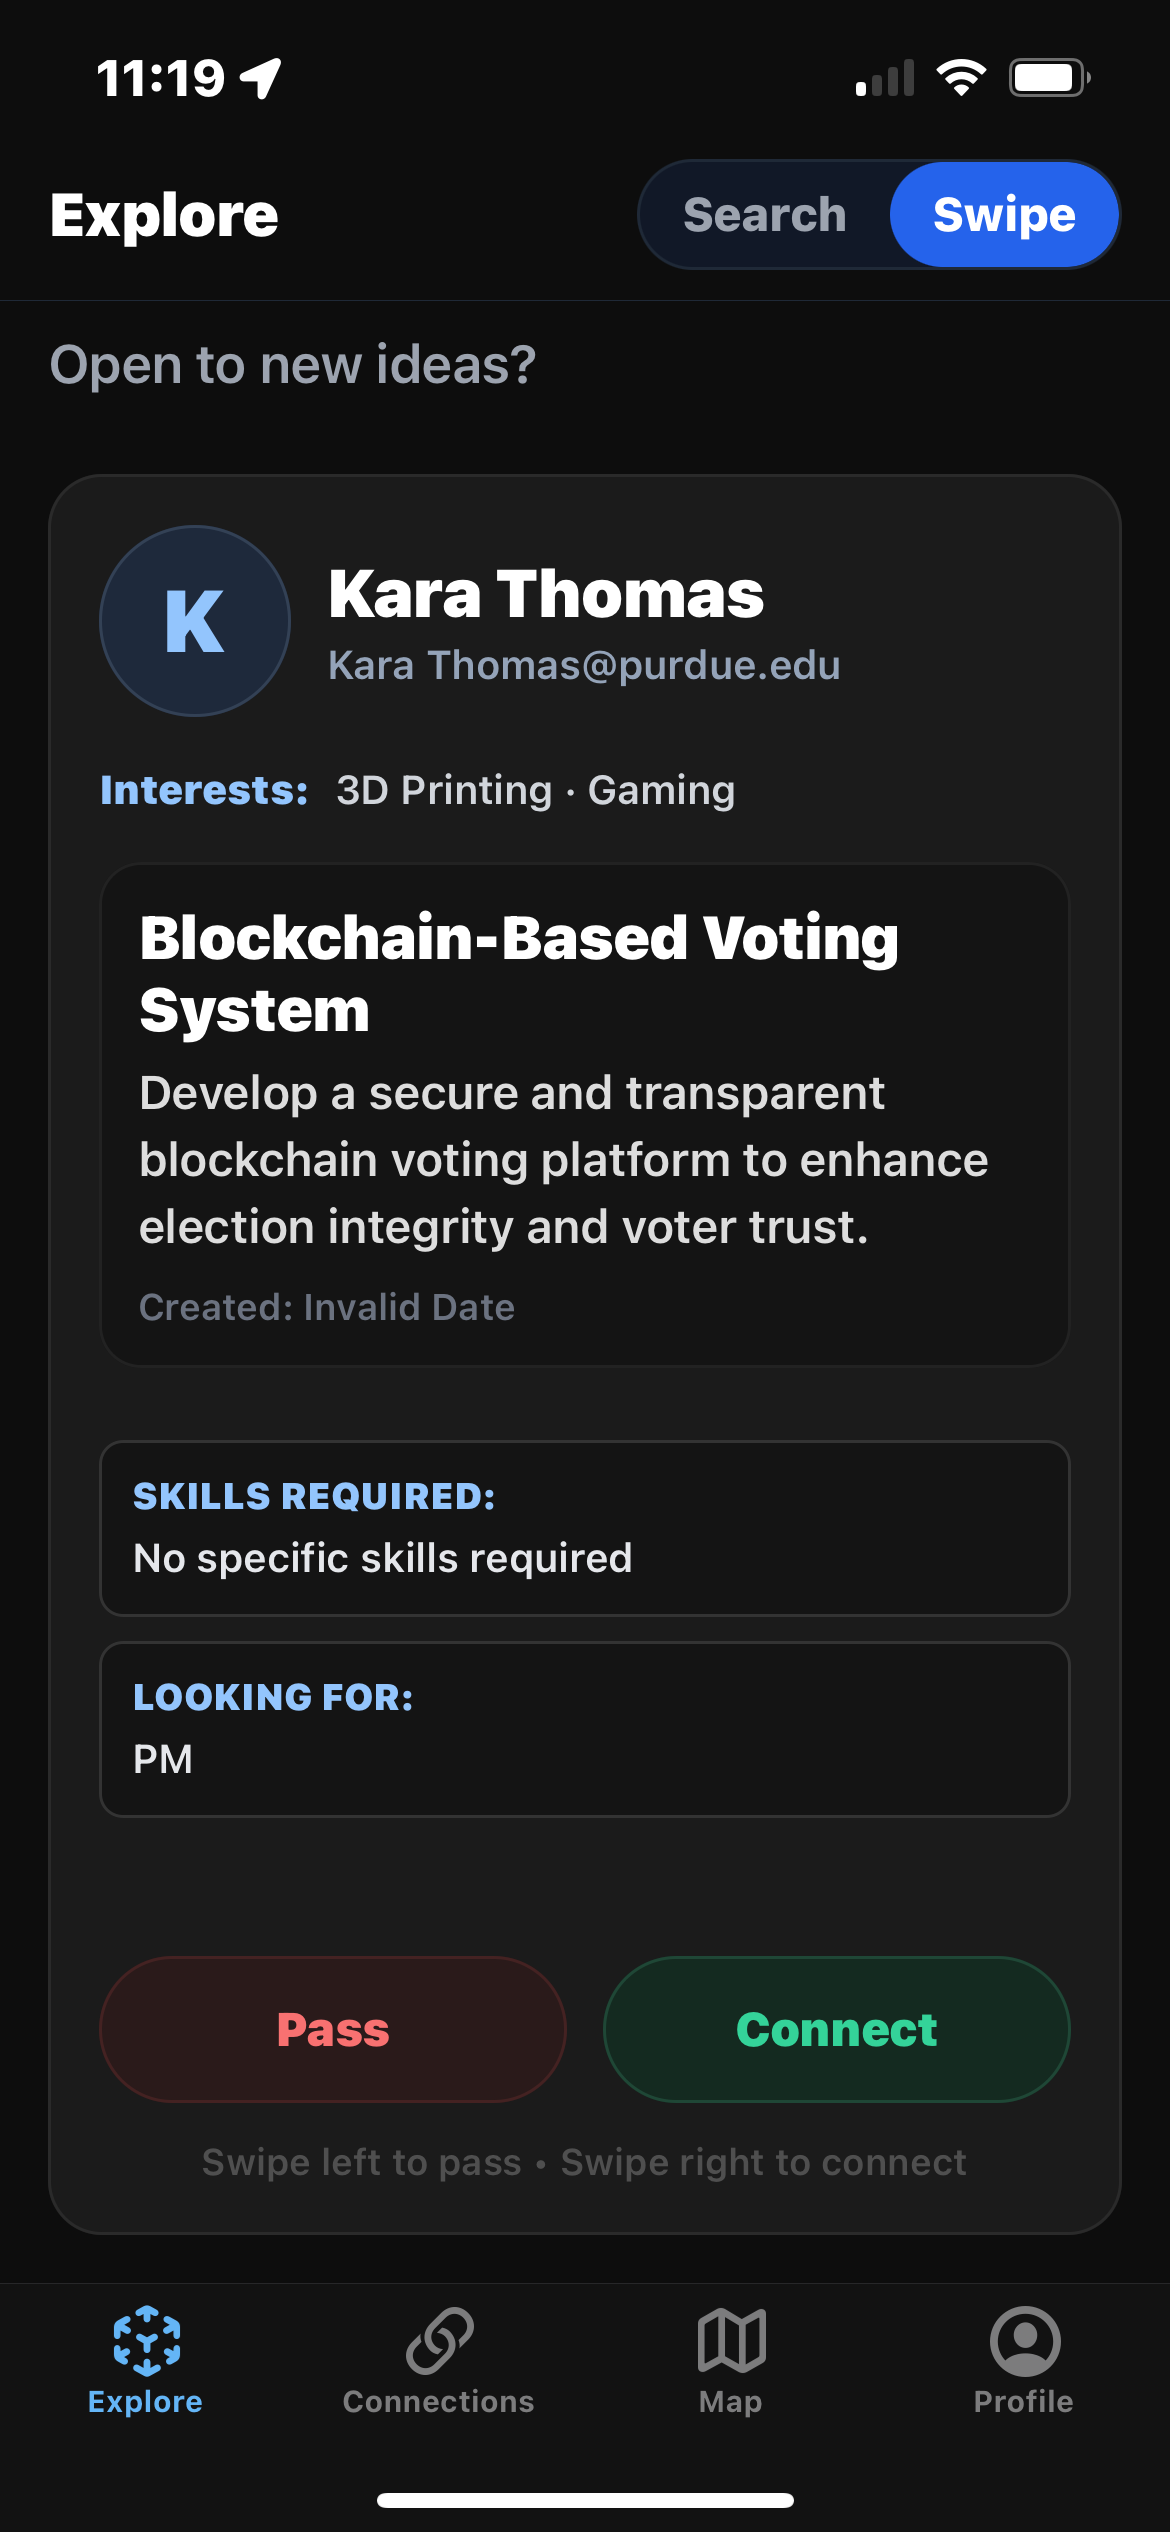
Task: Pass on Kara Thomas's project
Action: [333, 2029]
